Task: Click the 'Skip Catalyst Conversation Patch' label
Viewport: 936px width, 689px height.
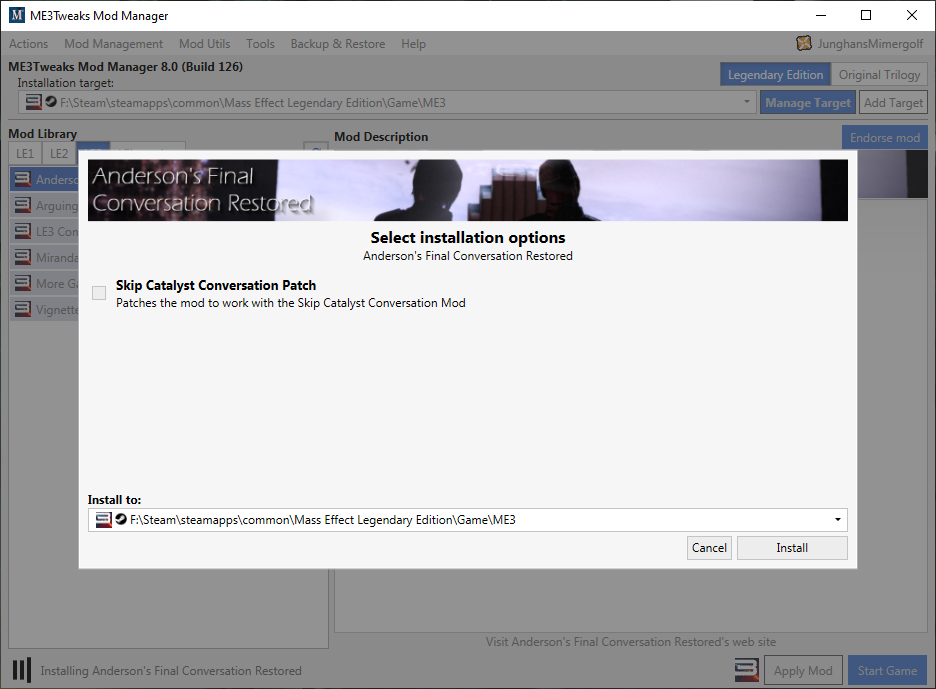Action: [x=215, y=285]
